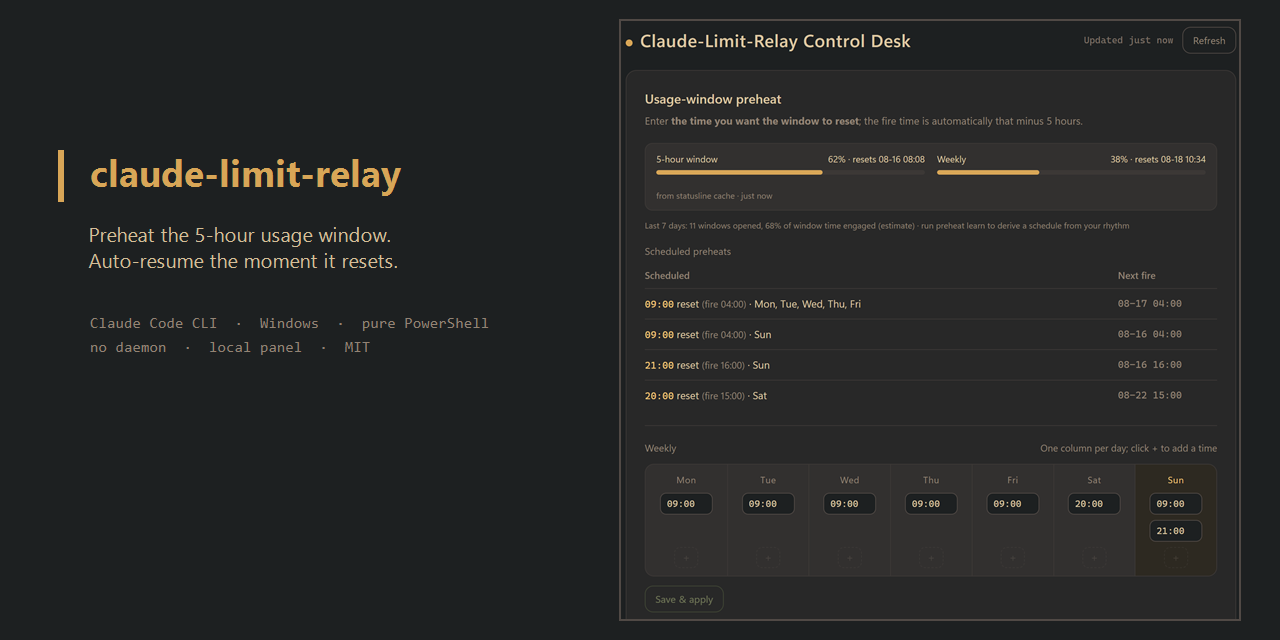Image resolution: width=1280 pixels, height=640 pixels.
Task: Click the Auto-resume the moment it resets line
Action: tap(243, 262)
